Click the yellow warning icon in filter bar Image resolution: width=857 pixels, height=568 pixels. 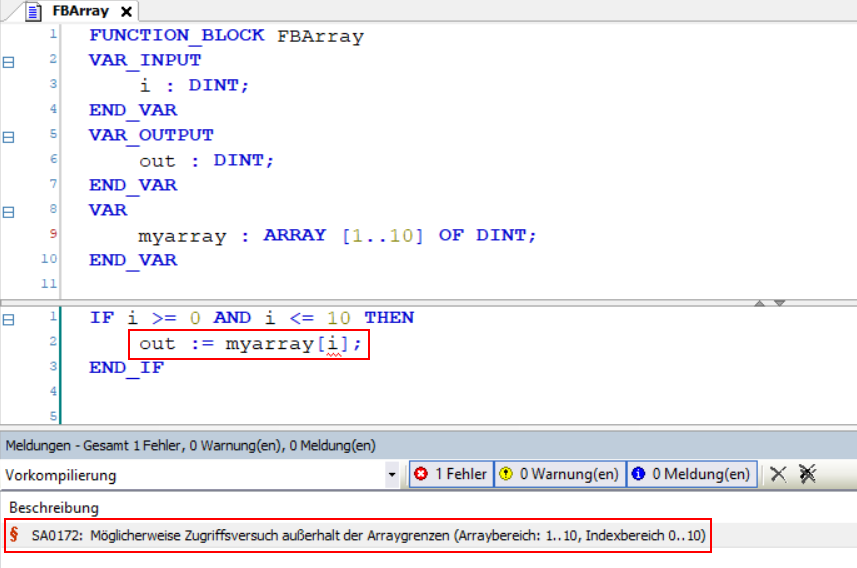[506, 474]
